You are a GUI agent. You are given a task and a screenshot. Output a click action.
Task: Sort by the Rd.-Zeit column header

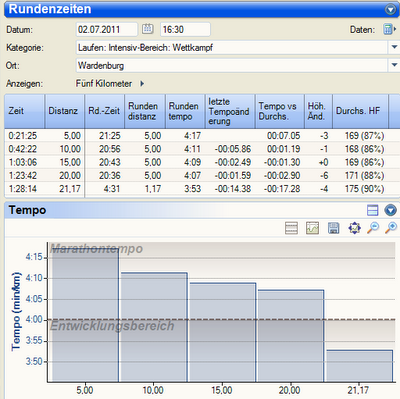104,111
